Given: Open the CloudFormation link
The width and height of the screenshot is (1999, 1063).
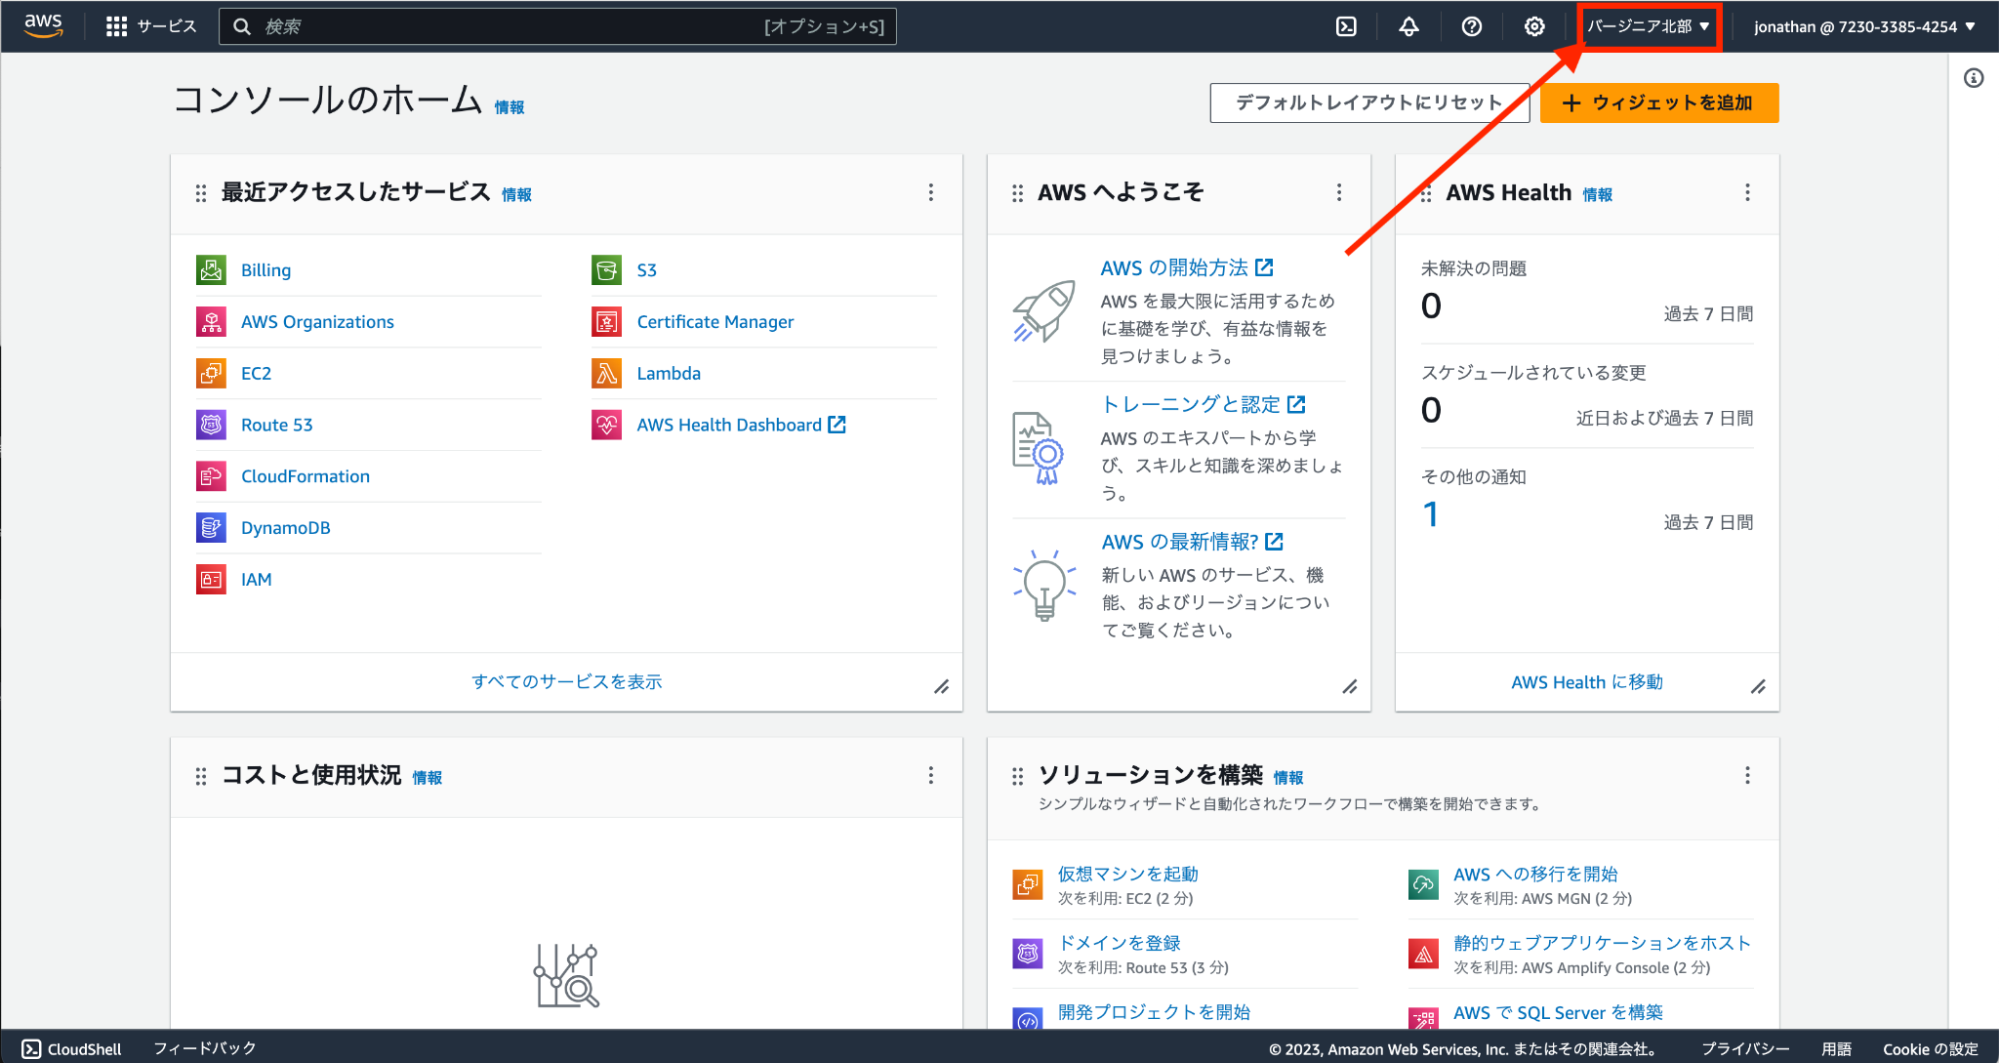Looking at the screenshot, I should point(305,476).
